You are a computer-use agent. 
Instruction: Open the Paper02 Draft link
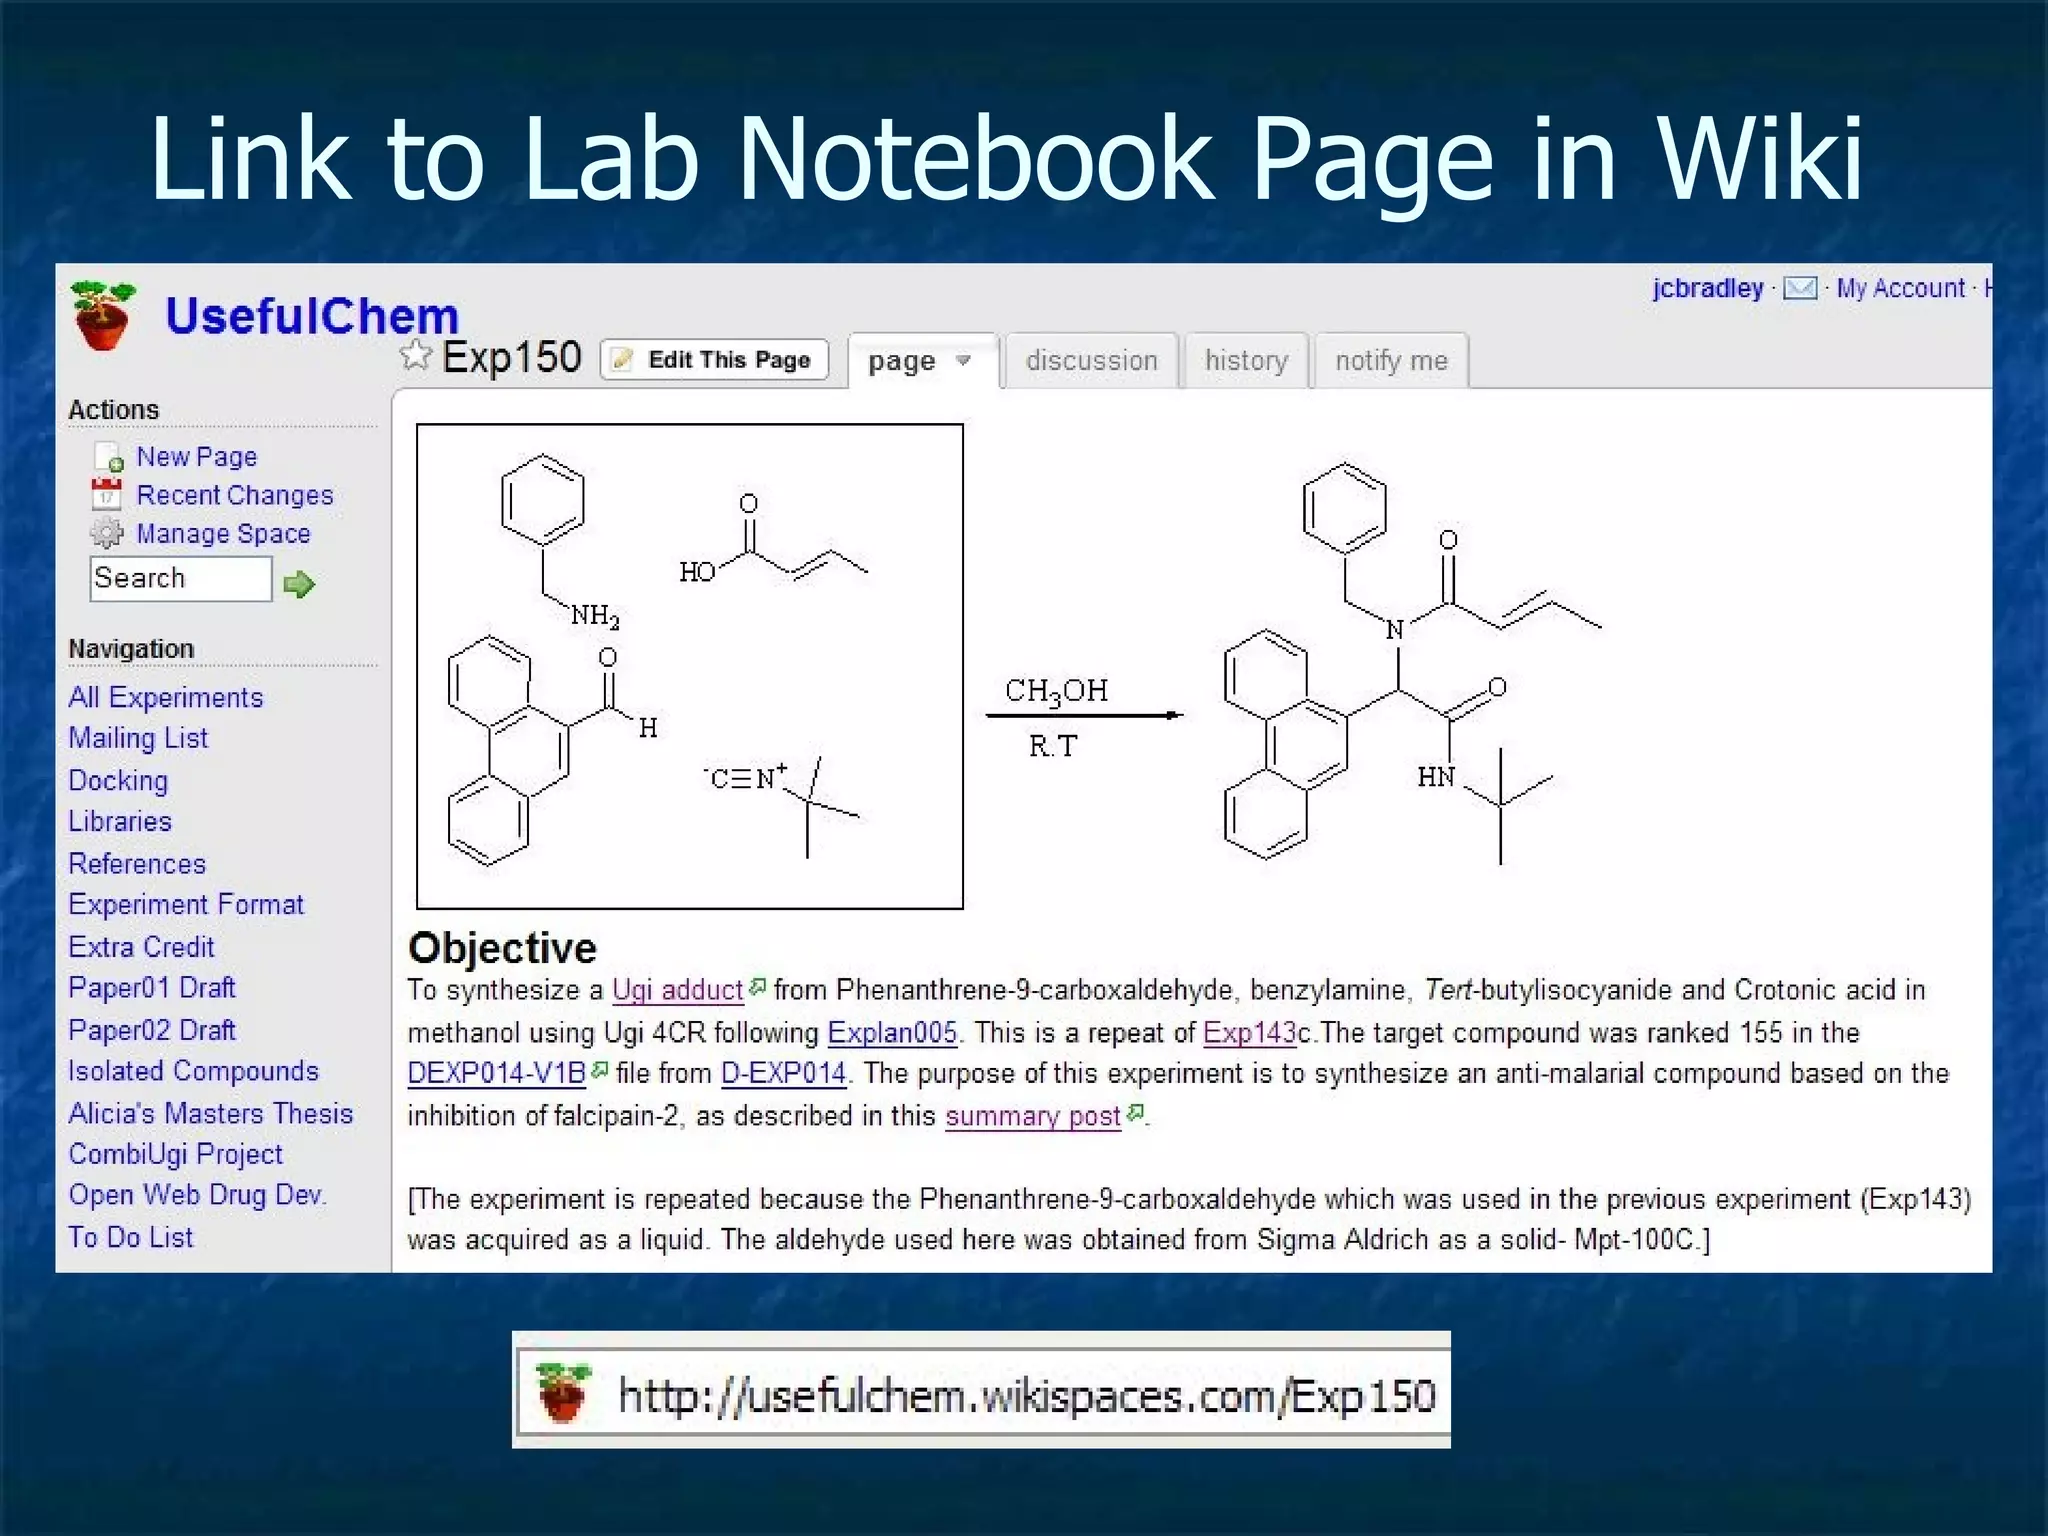[x=152, y=1029]
